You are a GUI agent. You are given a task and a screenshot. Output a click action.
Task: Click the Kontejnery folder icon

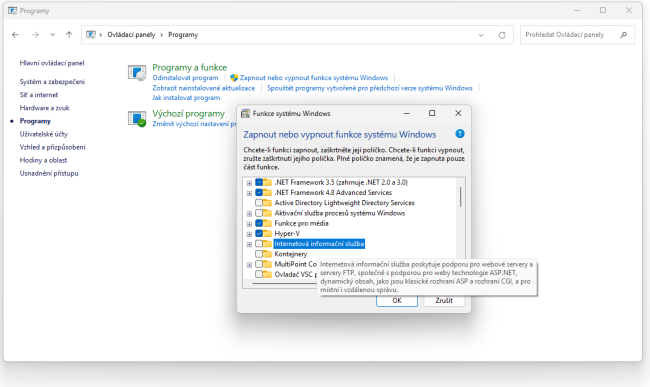pos(267,254)
